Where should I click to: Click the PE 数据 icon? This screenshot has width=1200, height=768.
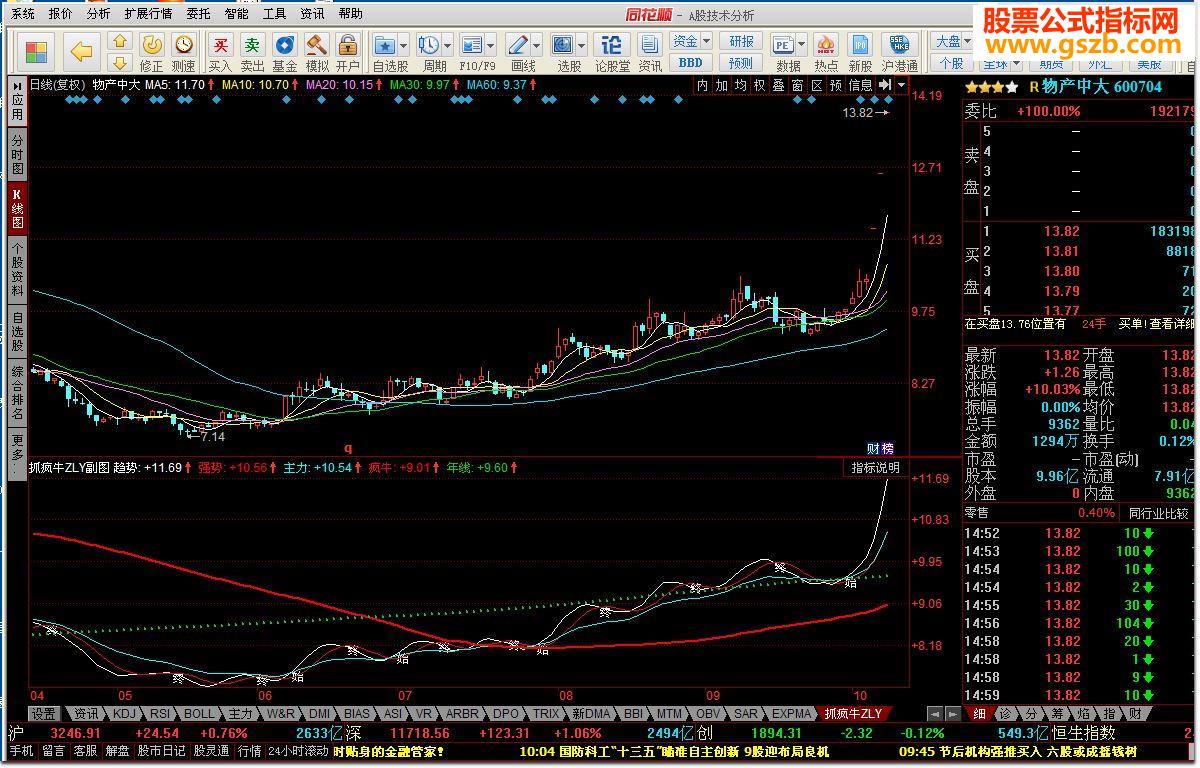point(784,45)
